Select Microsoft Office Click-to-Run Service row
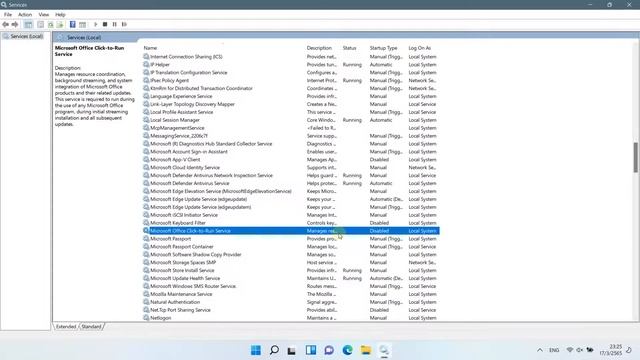 click(x=291, y=231)
